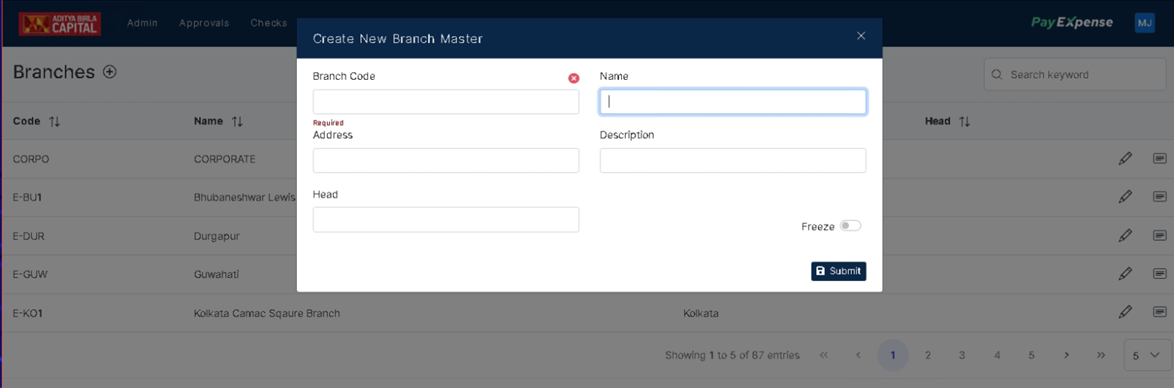
Task: Submit the new branch form
Action: [x=839, y=271]
